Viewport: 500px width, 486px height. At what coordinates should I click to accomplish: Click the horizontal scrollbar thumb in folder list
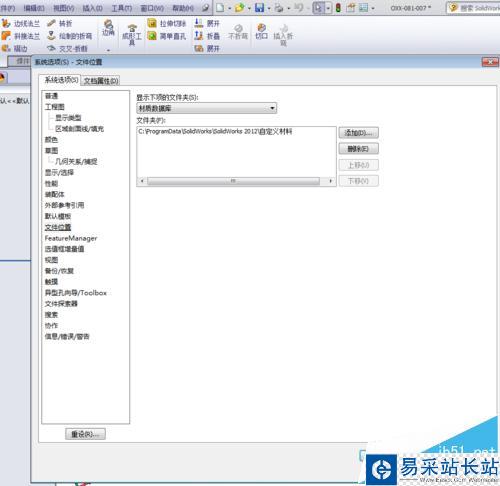tap(233, 181)
